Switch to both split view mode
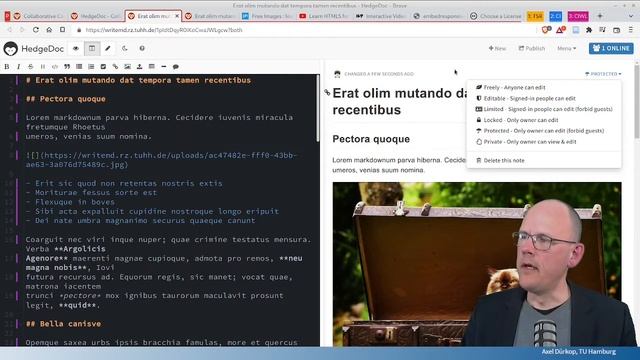Viewport: 640px width, 360px height. (92, 48)
